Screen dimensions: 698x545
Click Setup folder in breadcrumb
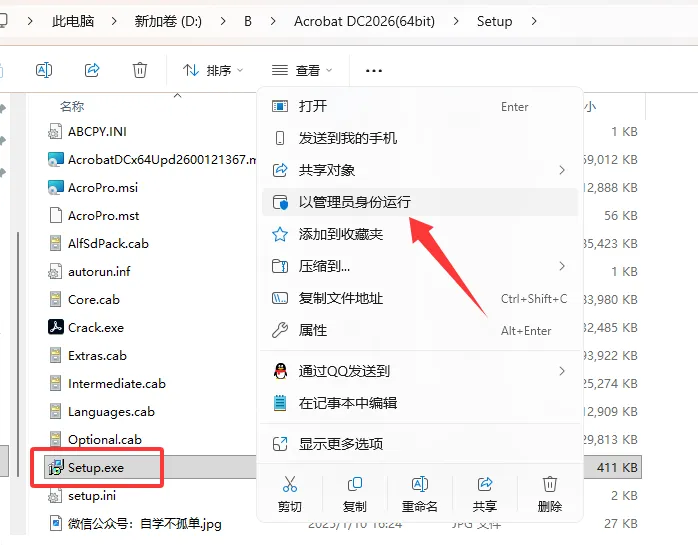[494, 21]
